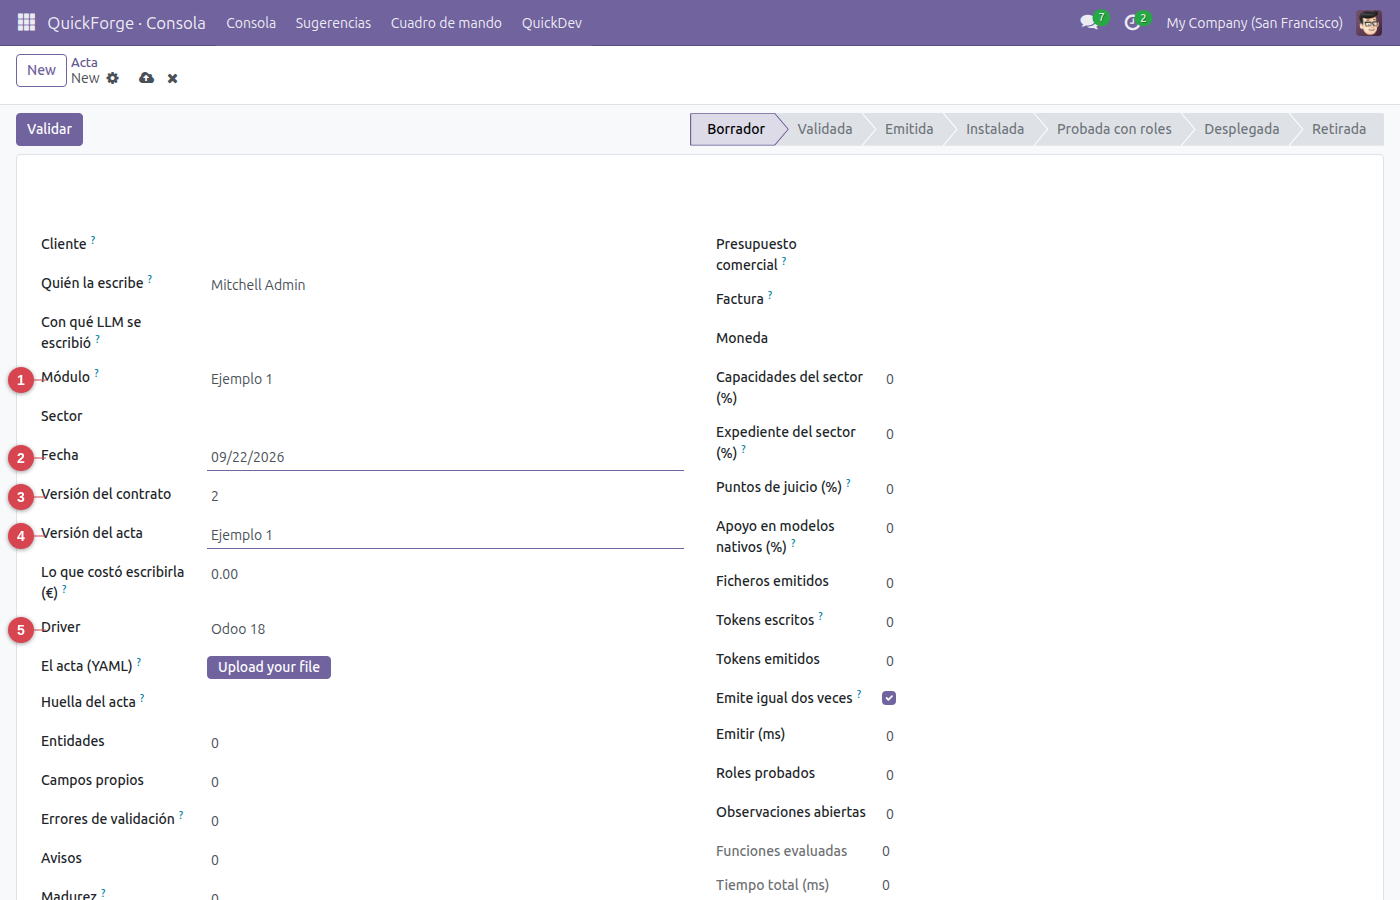
Task: Click help mark beside Errores de validación
Action: coord(181,815)
